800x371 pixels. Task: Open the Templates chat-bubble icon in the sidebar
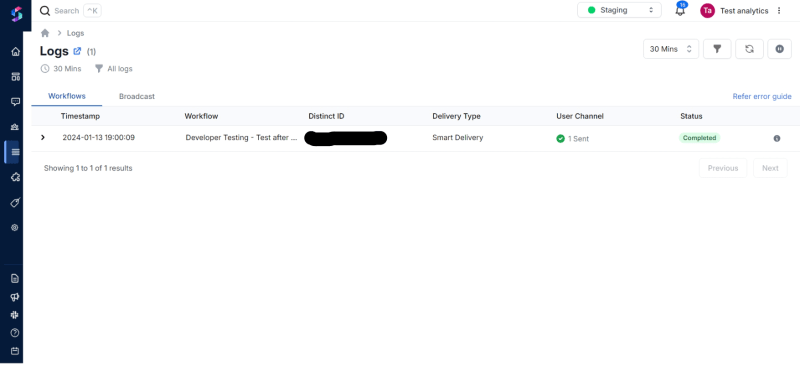(15, 102)
